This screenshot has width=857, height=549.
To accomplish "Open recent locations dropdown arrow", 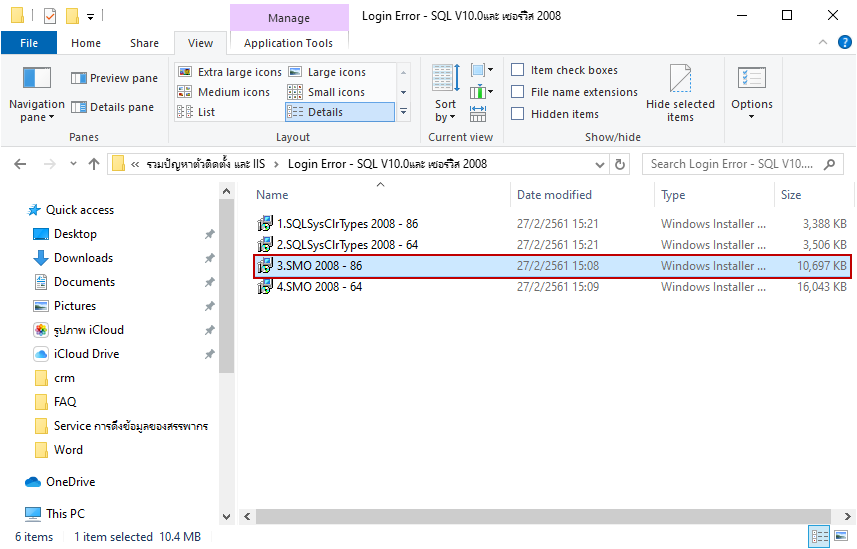I will (73, 164).
